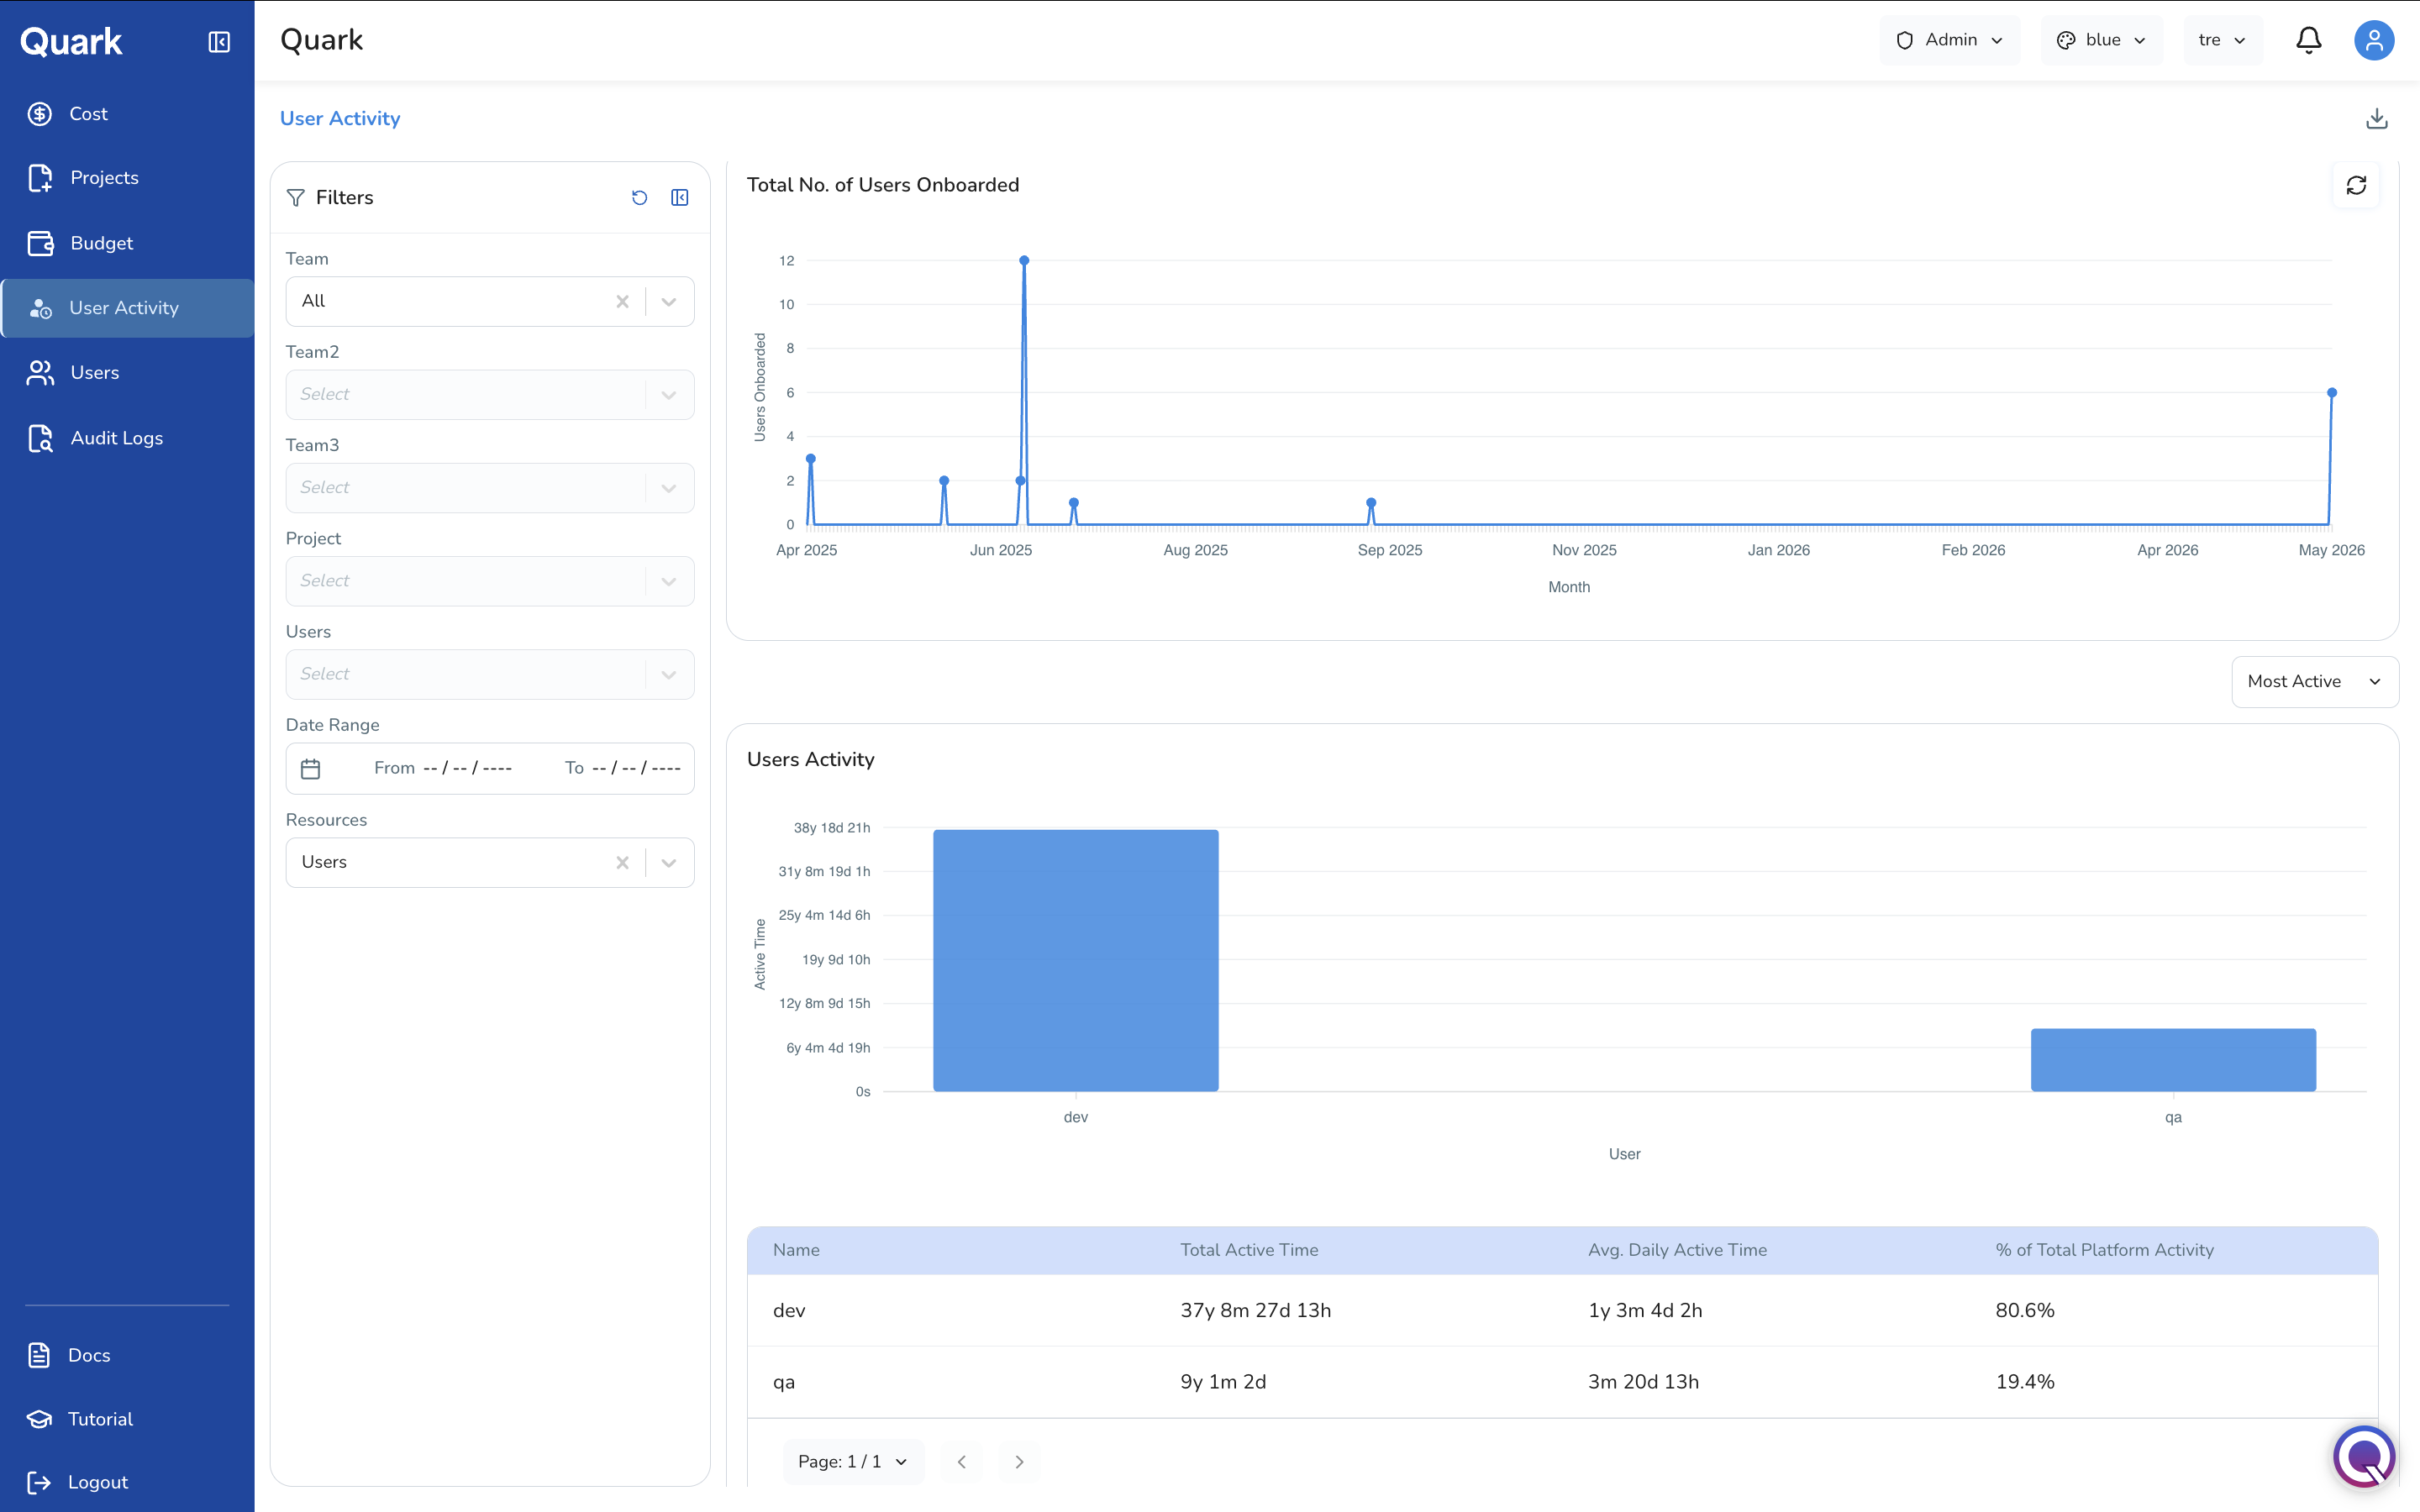
Task: Refresh the Users Onboarded chart
Action: (2356, 185)
